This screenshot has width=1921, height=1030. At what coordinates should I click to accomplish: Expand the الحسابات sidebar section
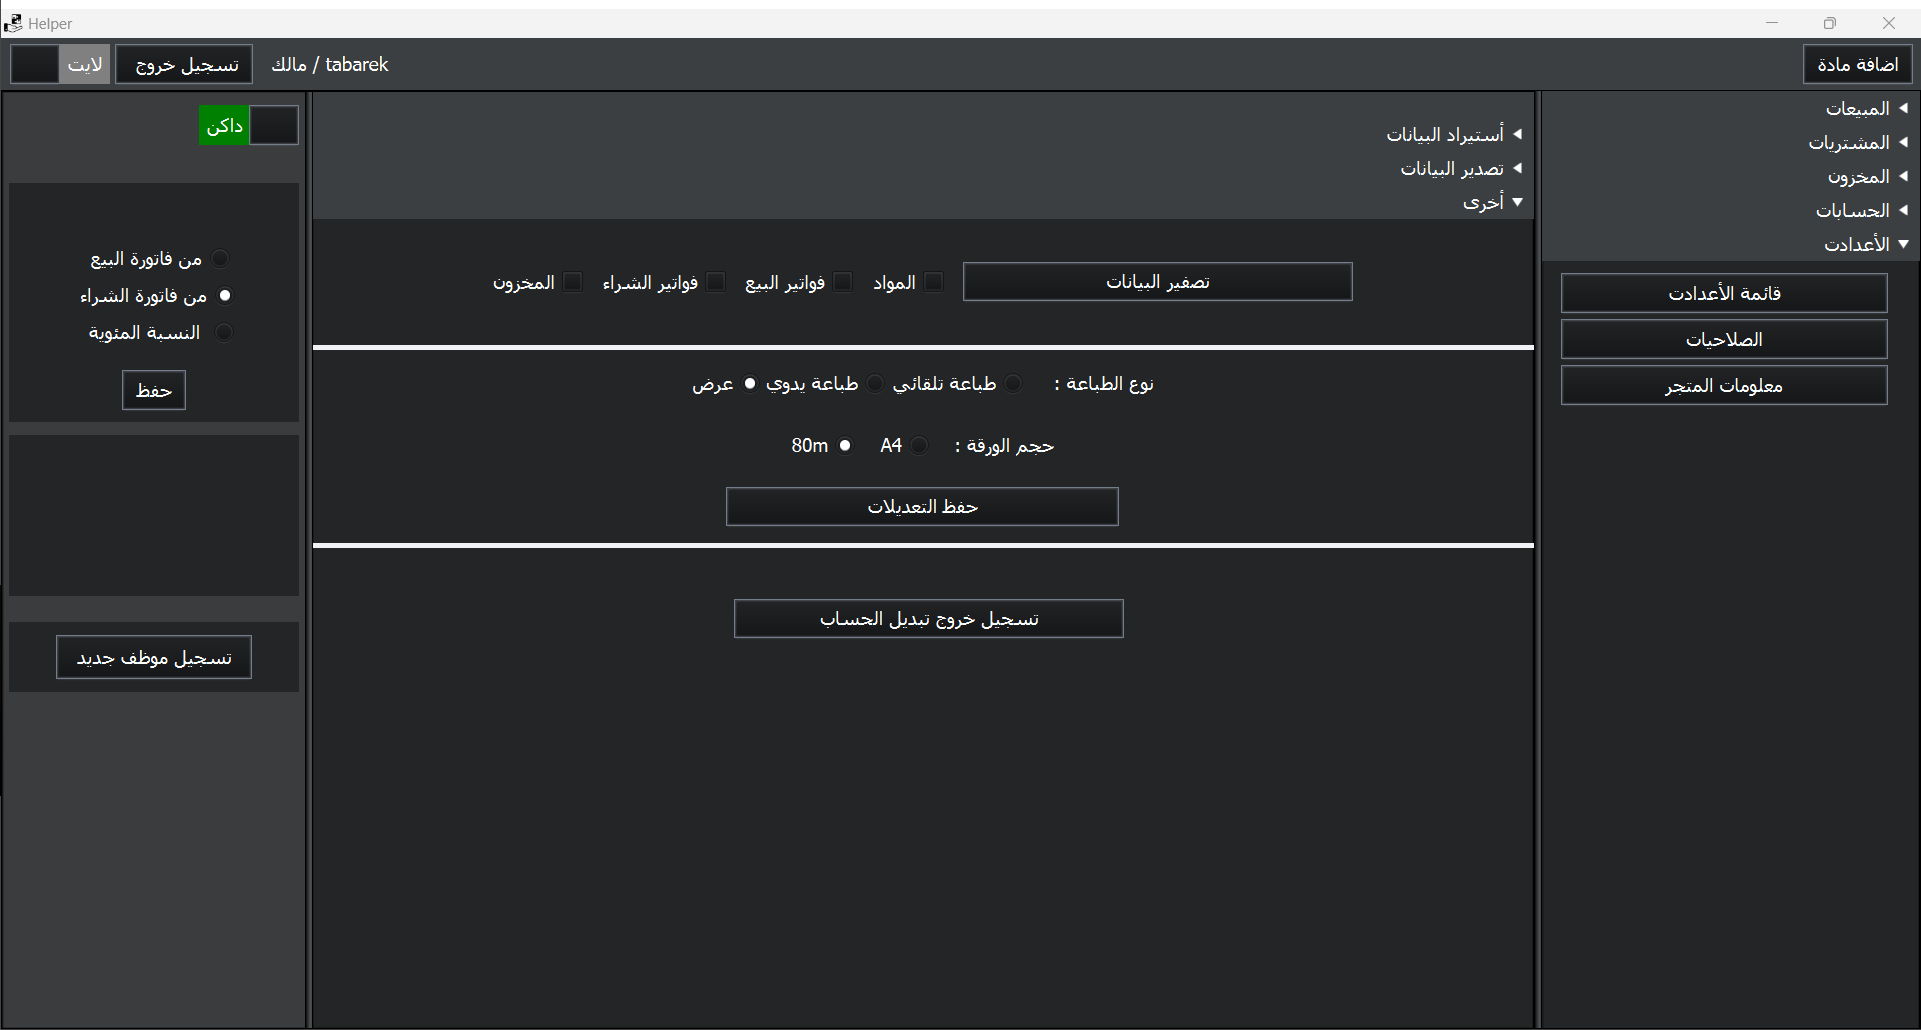(x=1861, y=210)
